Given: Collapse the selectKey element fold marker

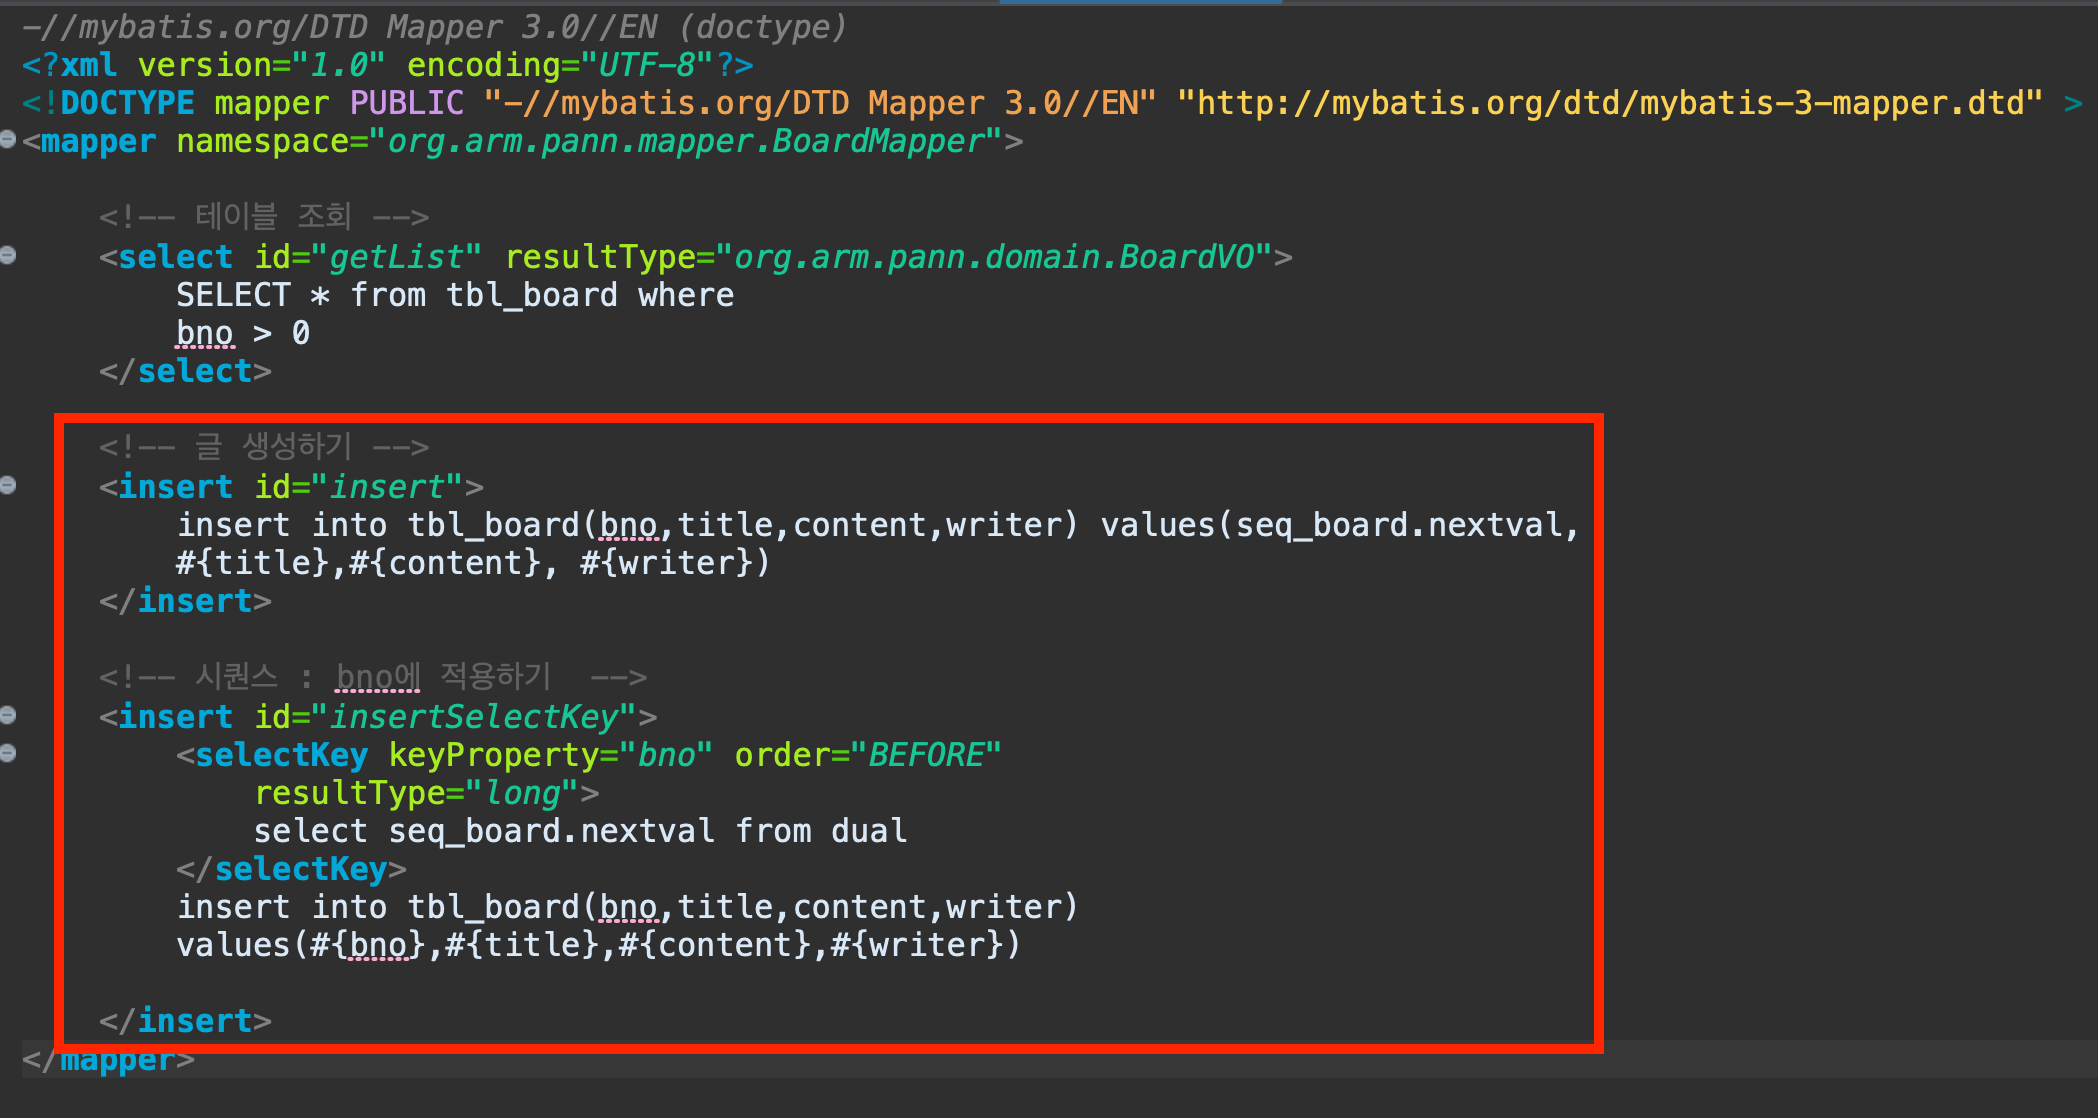Looking at the screenshot, I should point(8,753).
